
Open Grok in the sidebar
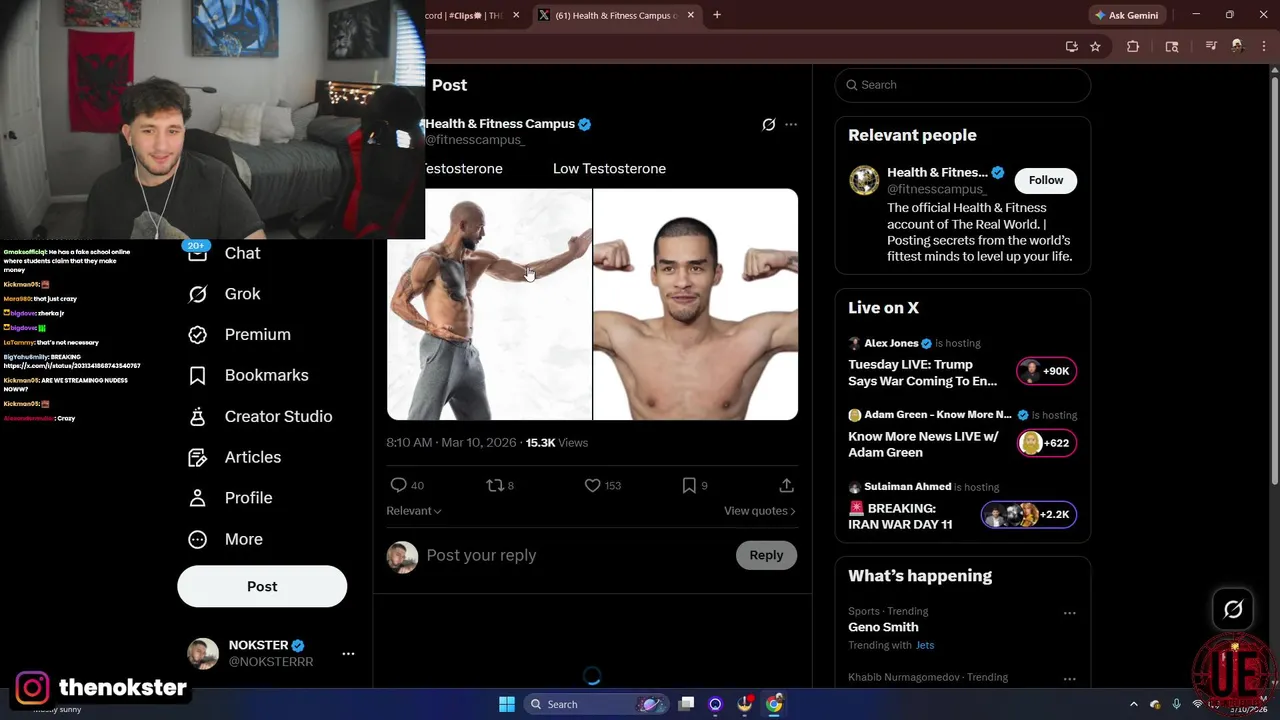[x=226, y=294]
